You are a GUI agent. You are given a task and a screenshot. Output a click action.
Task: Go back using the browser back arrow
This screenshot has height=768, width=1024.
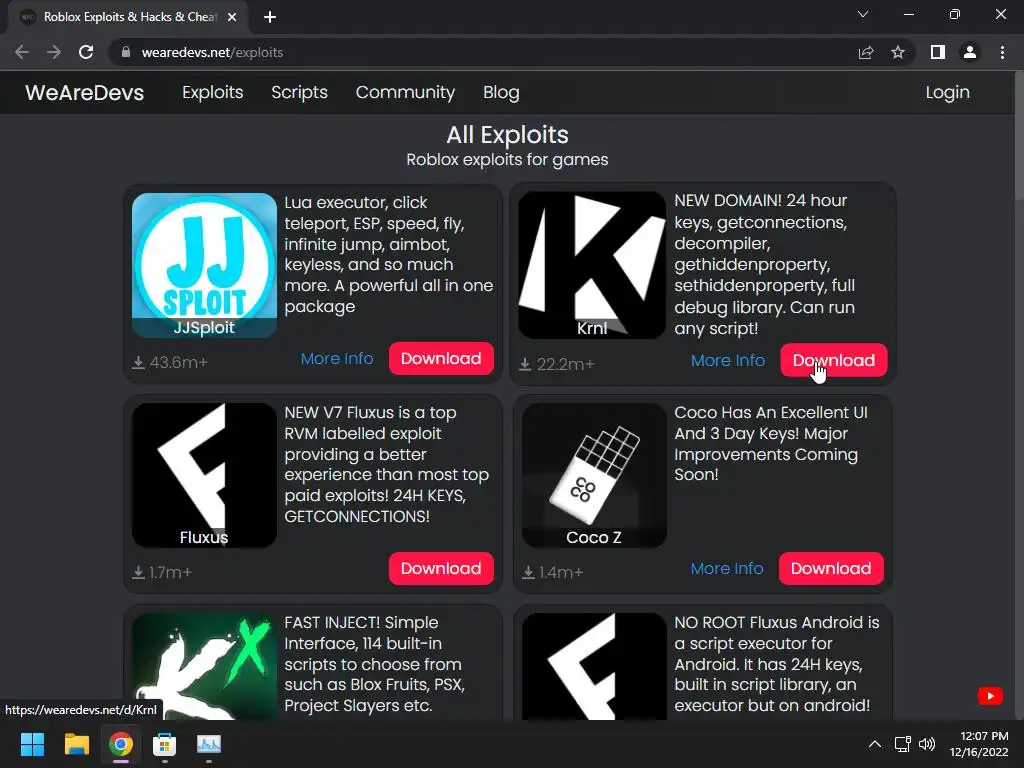(x=22, y=52)
